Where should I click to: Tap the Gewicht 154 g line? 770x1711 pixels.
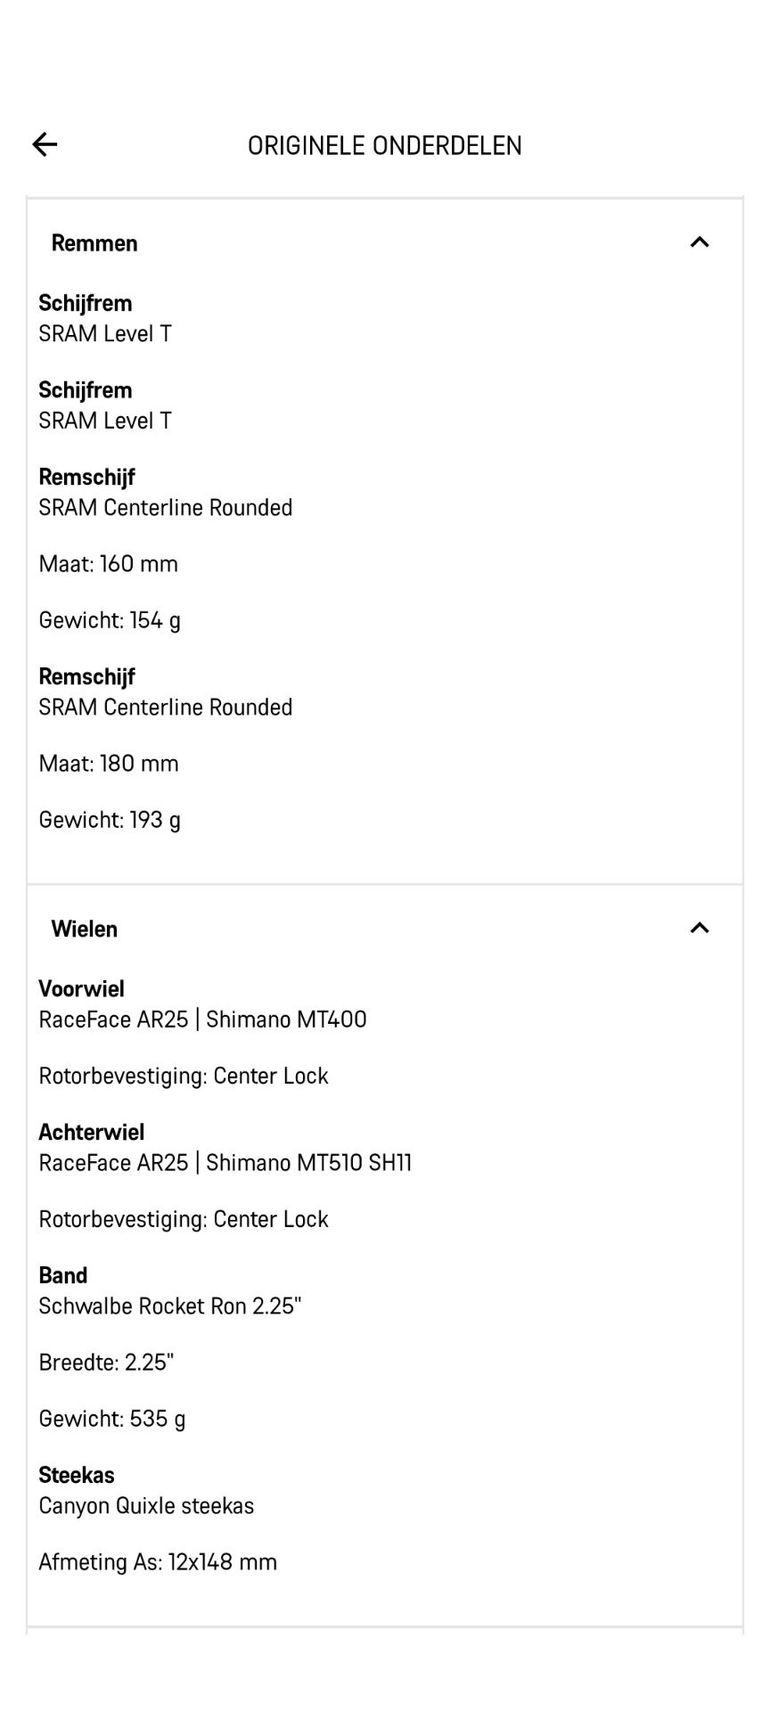click(x=110, y=620)
